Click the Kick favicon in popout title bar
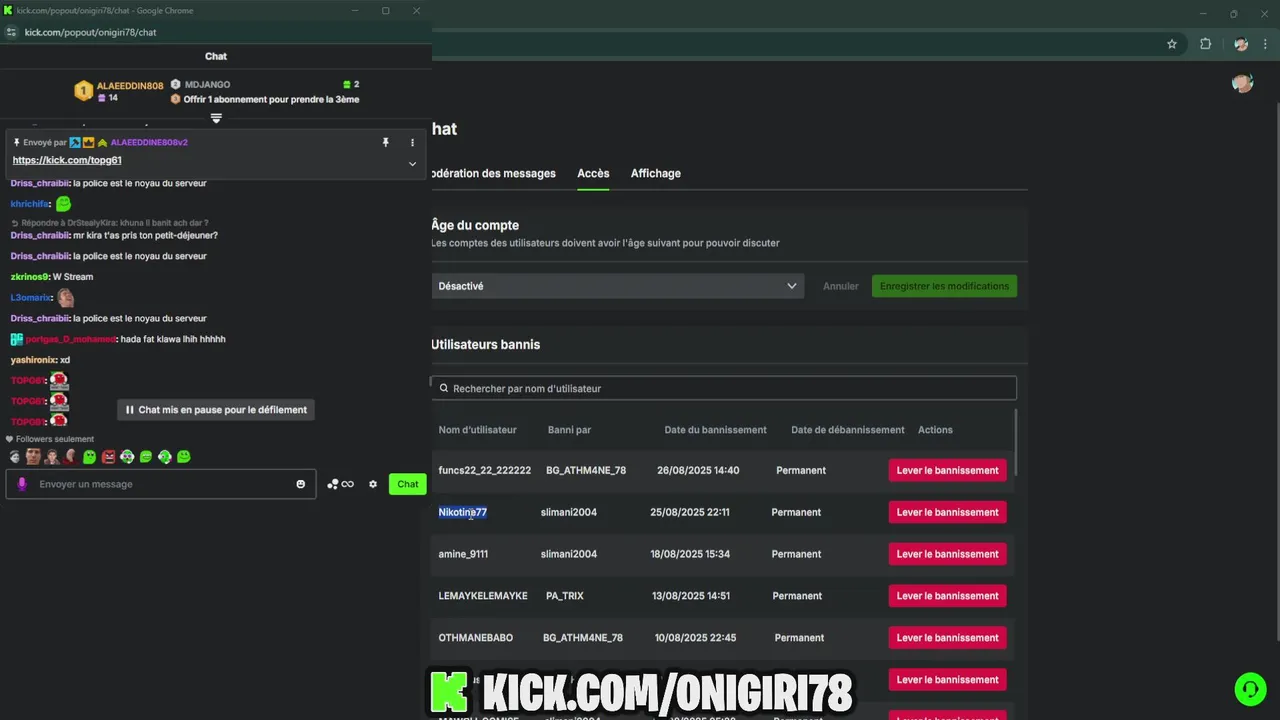Image resolution: width=1280 pixels, height=720 pixels. click(x=8, y=10)
